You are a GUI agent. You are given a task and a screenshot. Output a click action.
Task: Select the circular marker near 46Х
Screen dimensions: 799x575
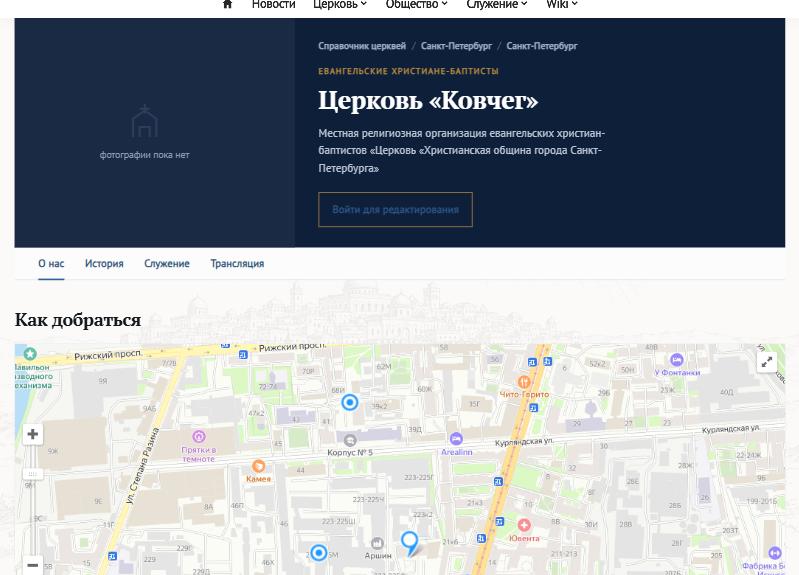point(319,553)
